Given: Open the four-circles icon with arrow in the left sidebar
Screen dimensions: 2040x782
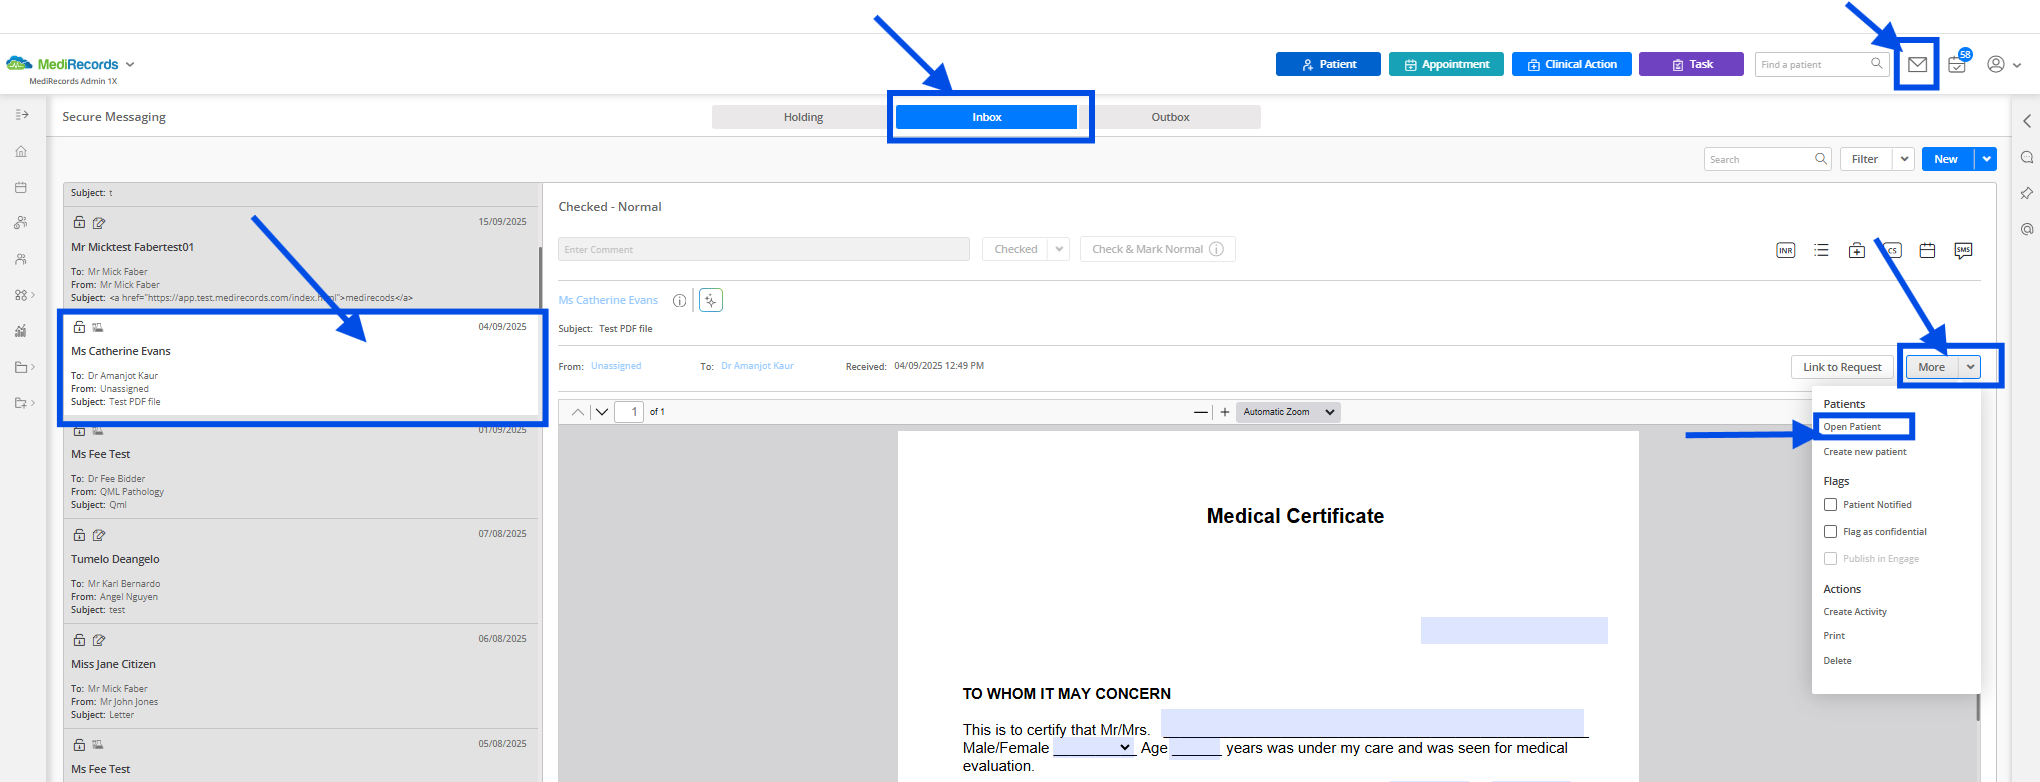Looking at the screenshot, I should tap(24, 295).
